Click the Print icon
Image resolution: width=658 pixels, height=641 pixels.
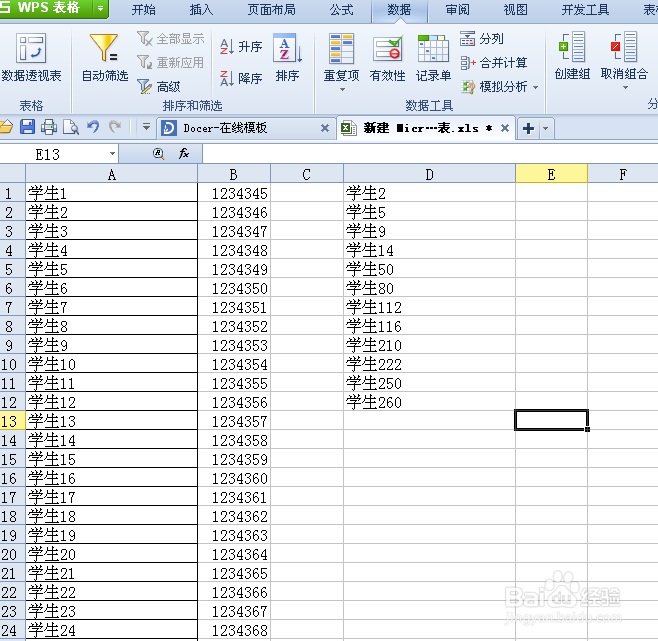coord(49,127)
